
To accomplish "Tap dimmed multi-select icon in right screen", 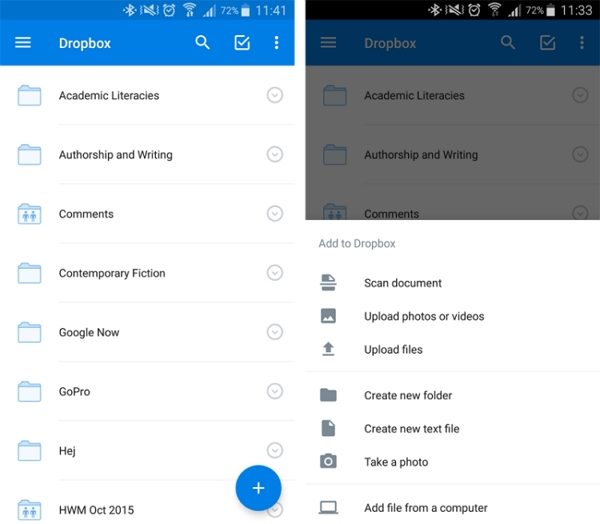I will (548, 42).
